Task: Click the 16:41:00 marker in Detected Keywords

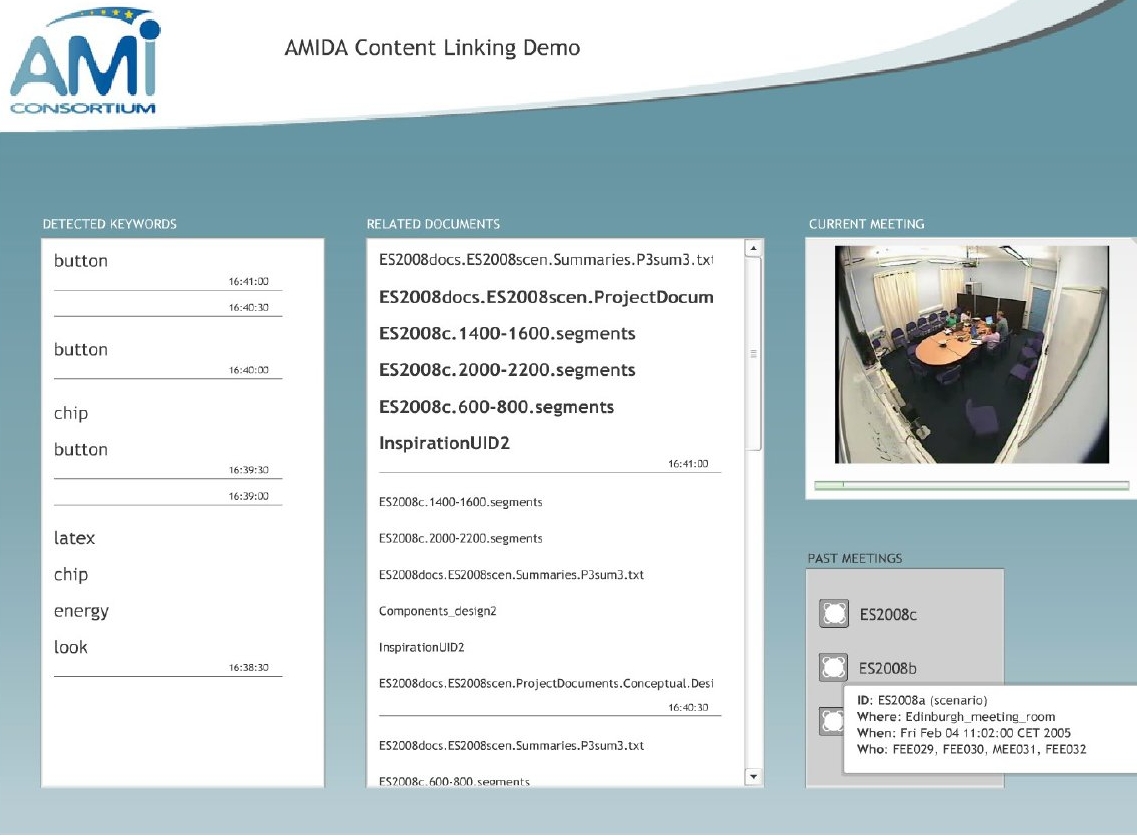Action: coord(249,282)
